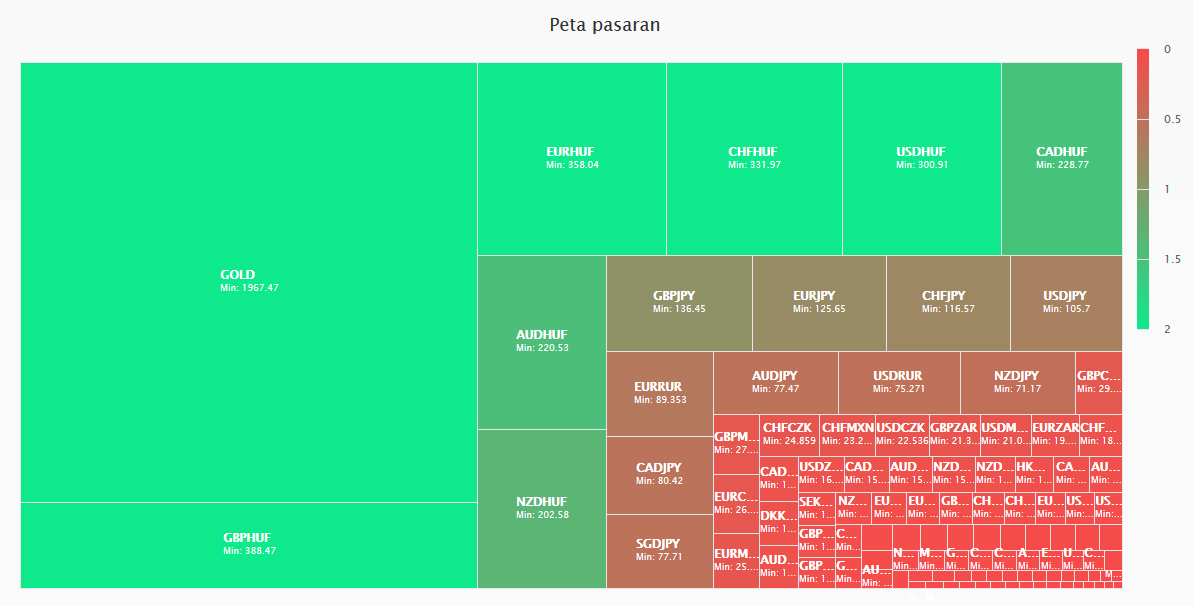Click the USDJPY tile
Image resolution: width=1193 pixels, height=606 pixels.
1067,303
